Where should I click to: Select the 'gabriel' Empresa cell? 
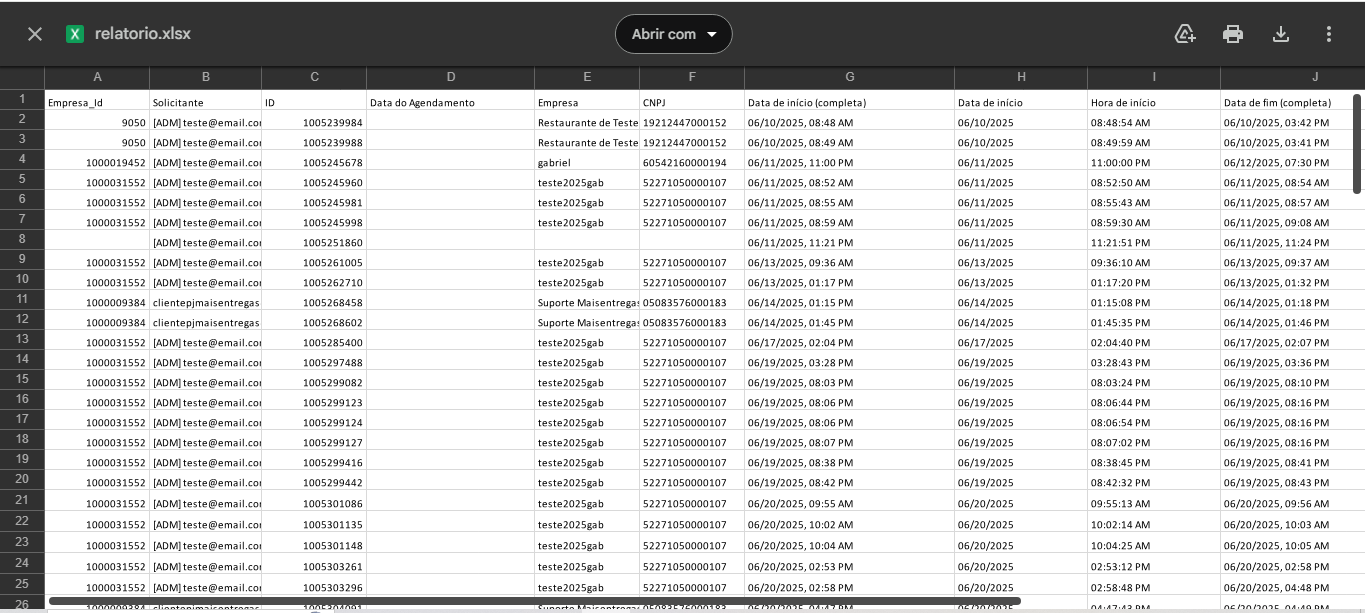(587, 162)
